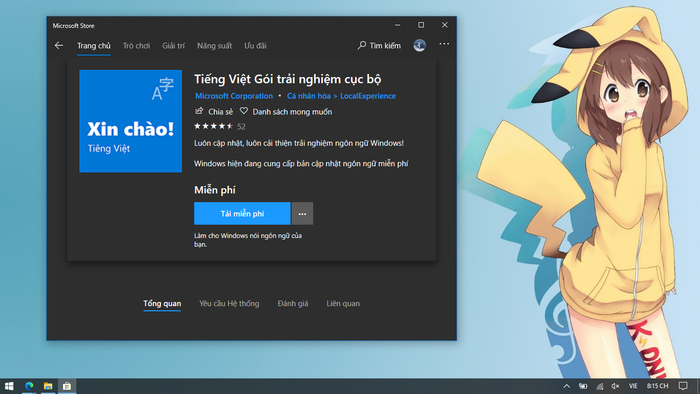Open the Cá nhân hóa > LocalExperience category link
The height and width of the screenshot is (394, 700).
(x=341, y=96)
